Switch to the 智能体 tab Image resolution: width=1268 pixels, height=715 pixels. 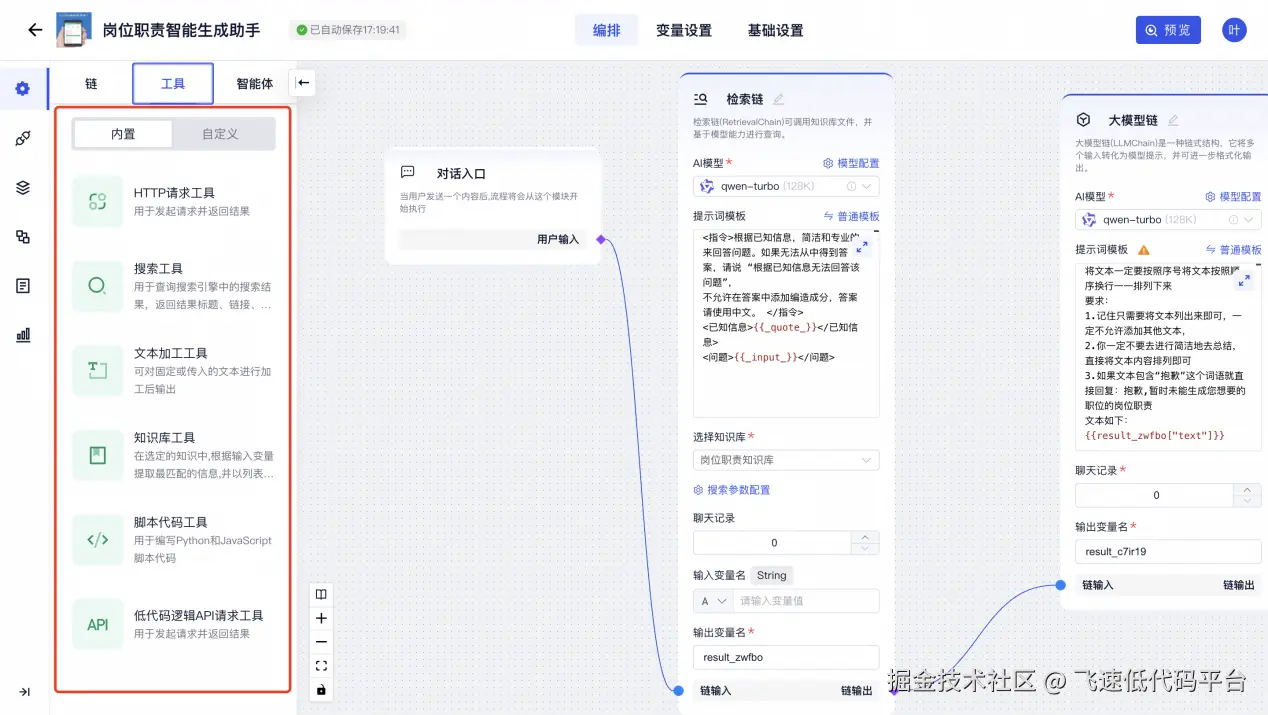(x=254, y=84)
